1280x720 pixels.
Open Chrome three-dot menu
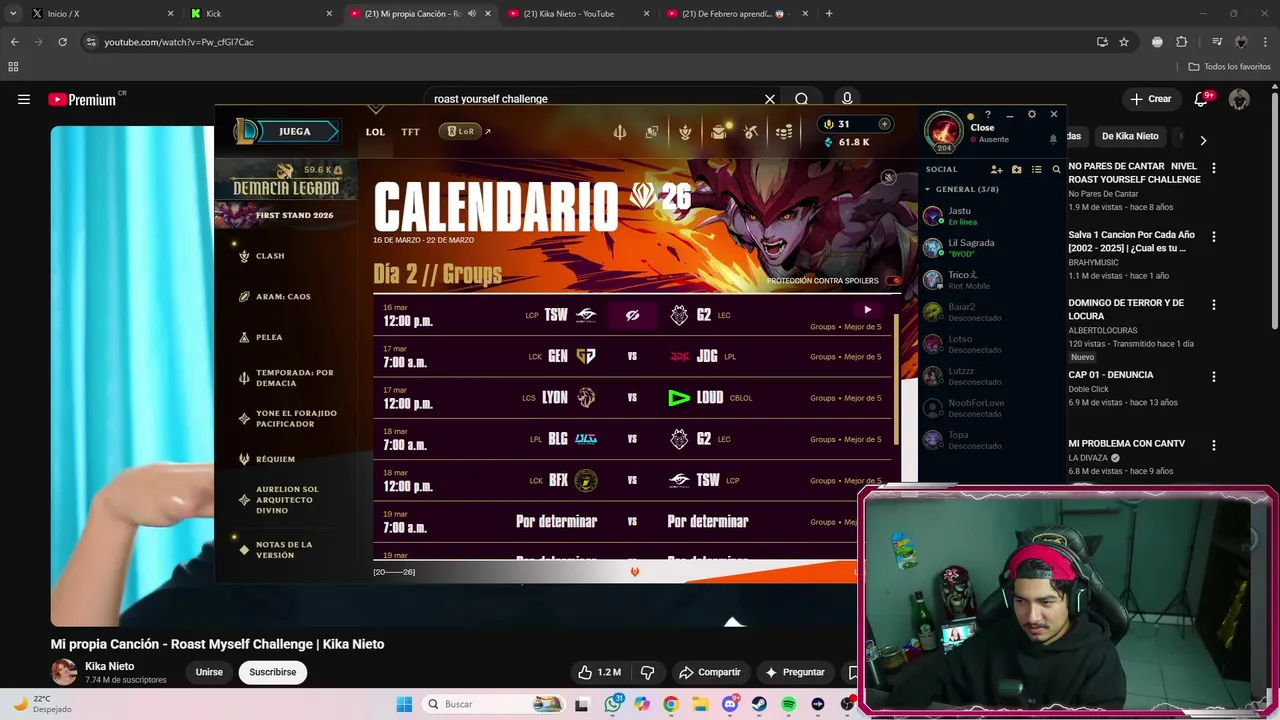[1264, 42]
